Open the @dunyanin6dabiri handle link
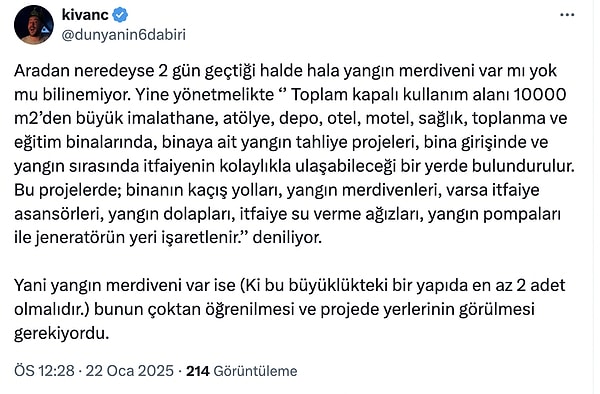The width and height of the screenshot is (600, 394). point(124,35)
